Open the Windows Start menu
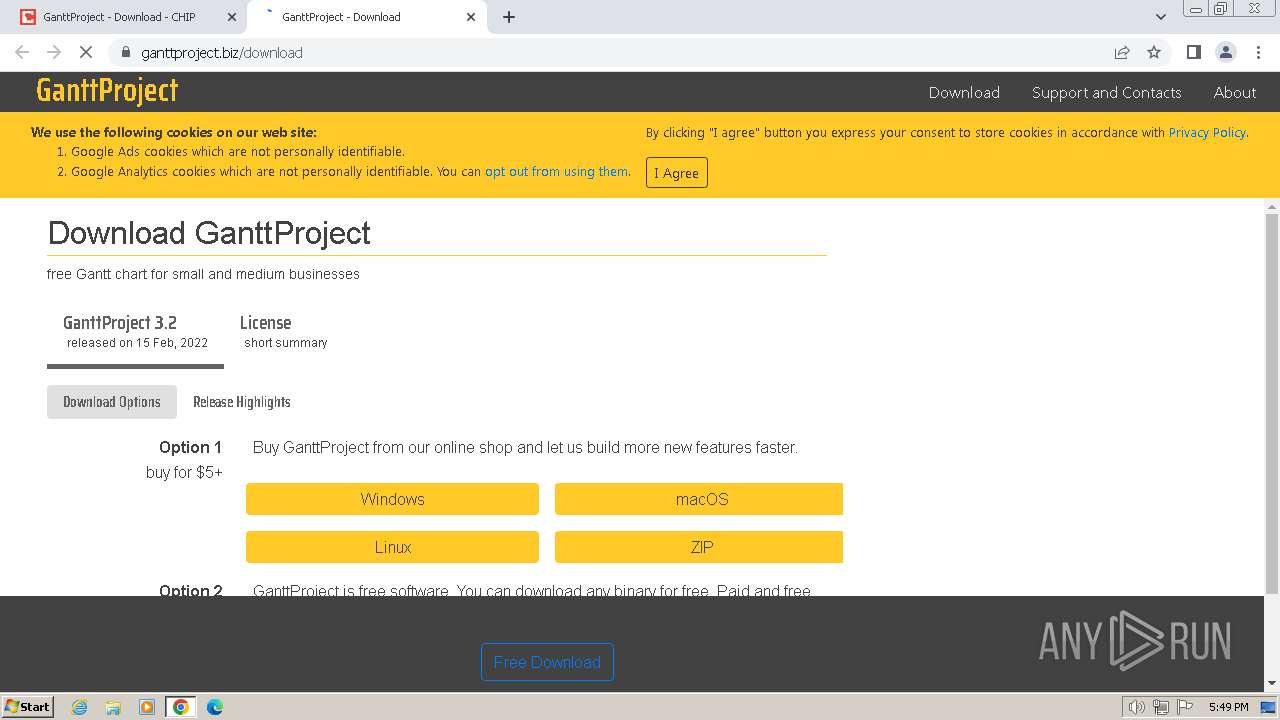Image resolution: width=1280 pixels, height=720 pixels. pyautogui.click(x=28, y=706)
